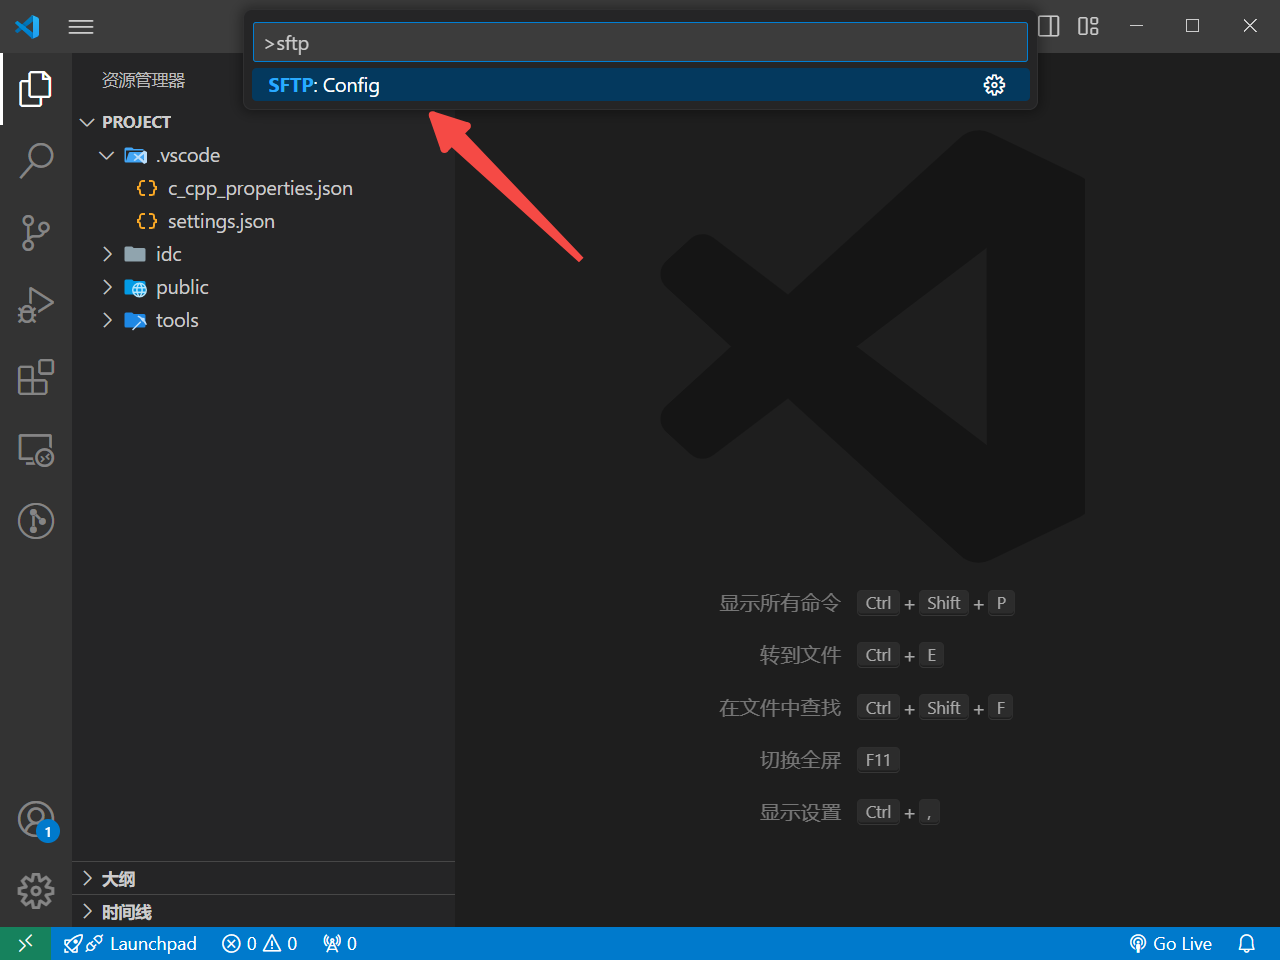
Task: Open the Explorer view in activity bar
Action: coord(36,89)
